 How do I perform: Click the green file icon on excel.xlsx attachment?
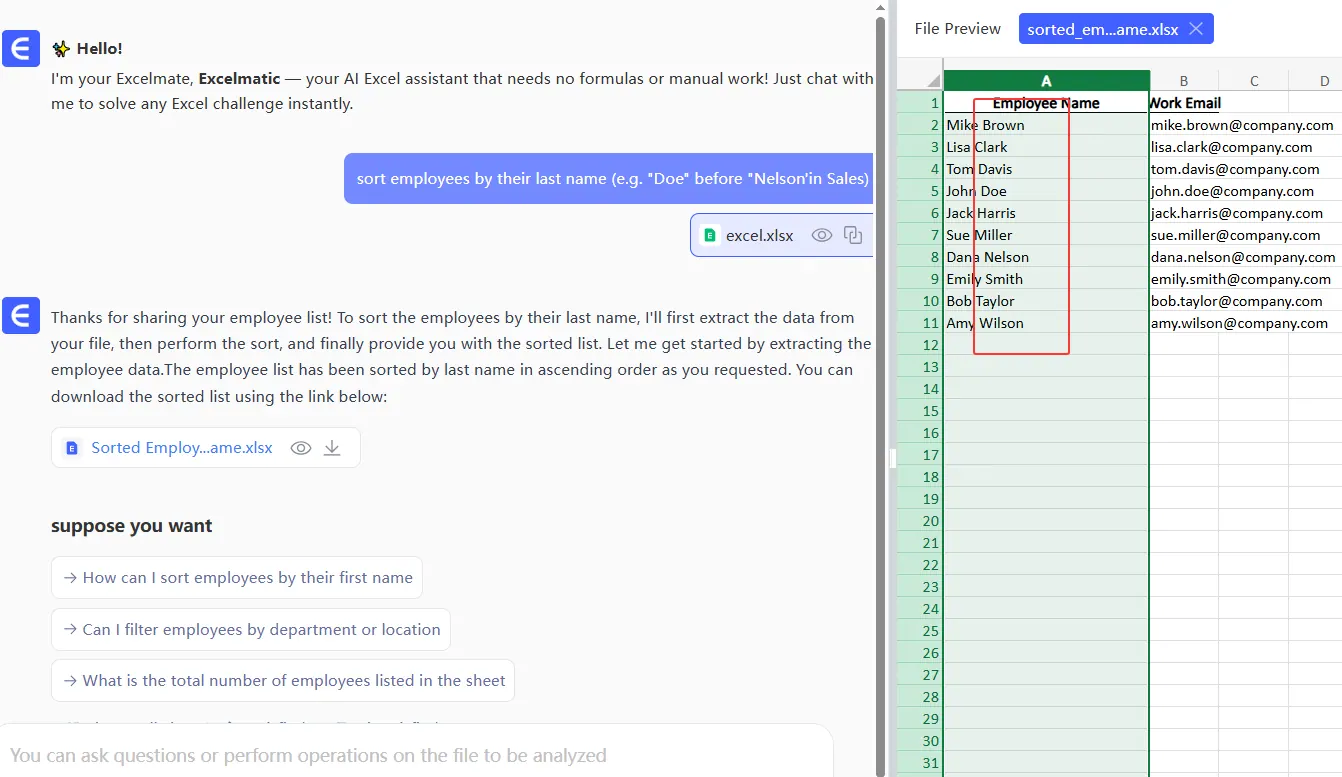click(x=710, y=236)
